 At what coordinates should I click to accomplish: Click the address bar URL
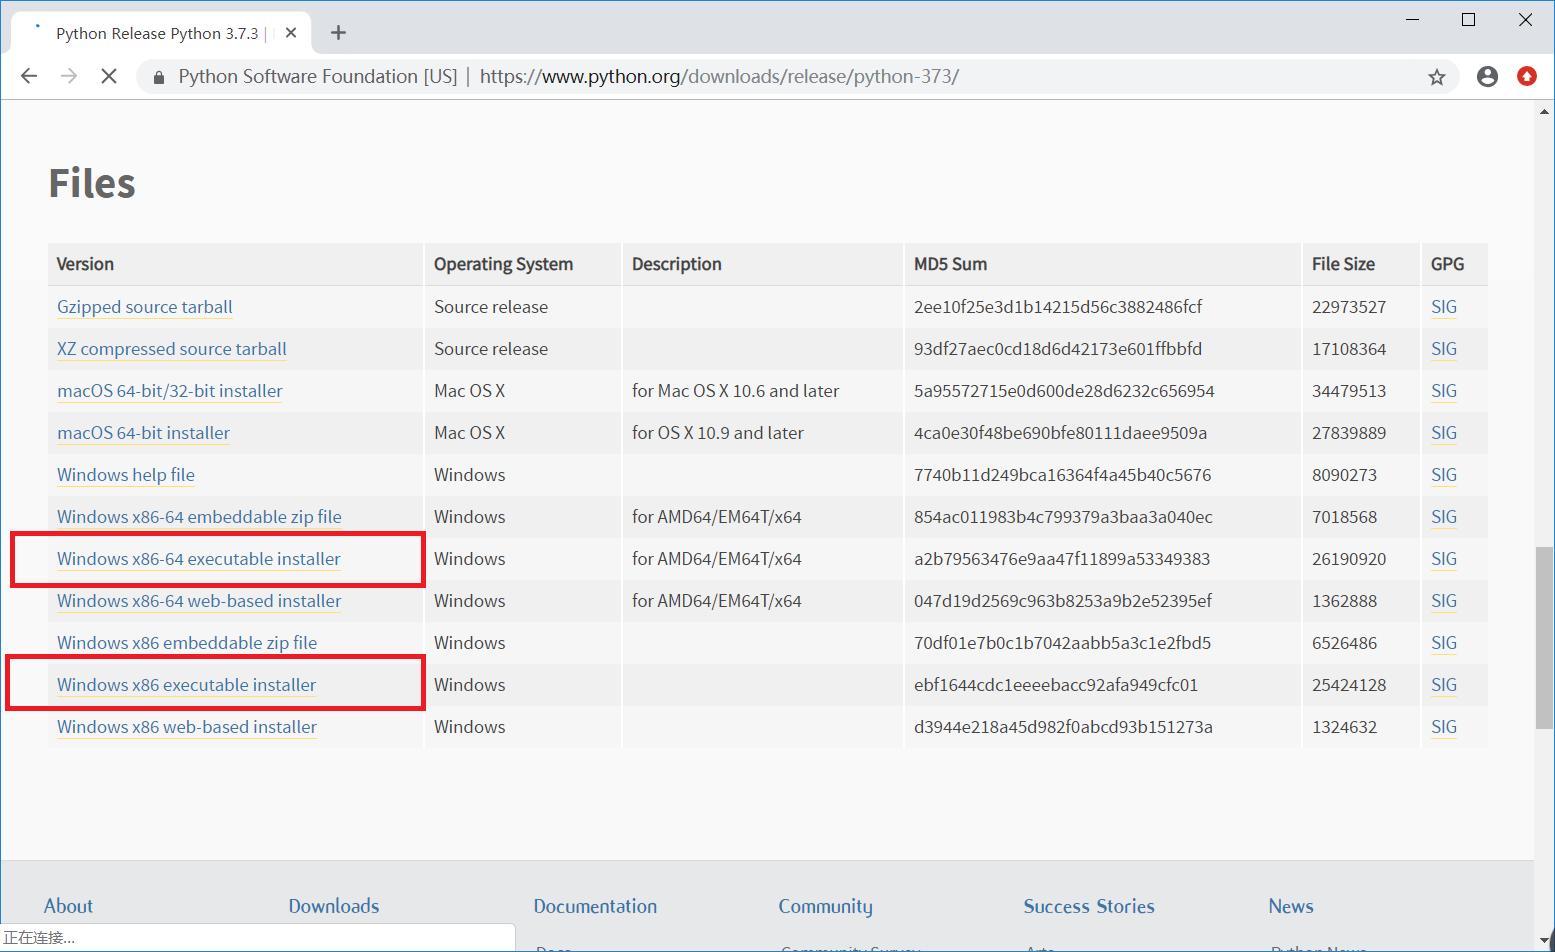[719, 77]
